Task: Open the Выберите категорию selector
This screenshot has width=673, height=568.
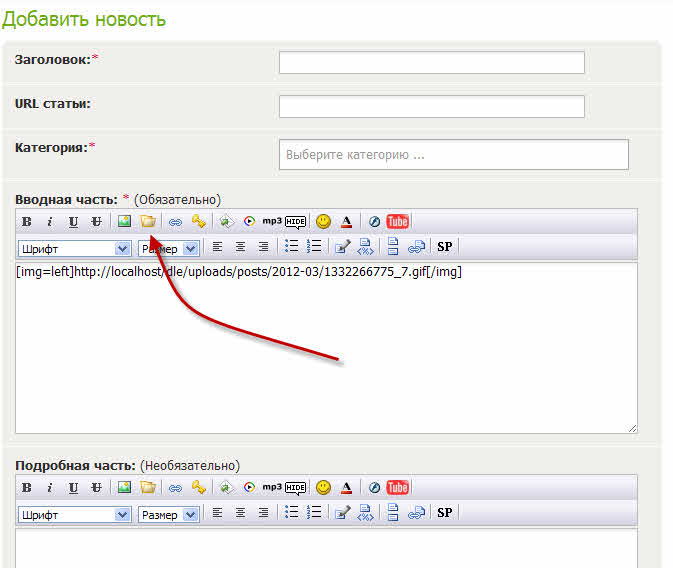Action: click(x=454, y=155)
